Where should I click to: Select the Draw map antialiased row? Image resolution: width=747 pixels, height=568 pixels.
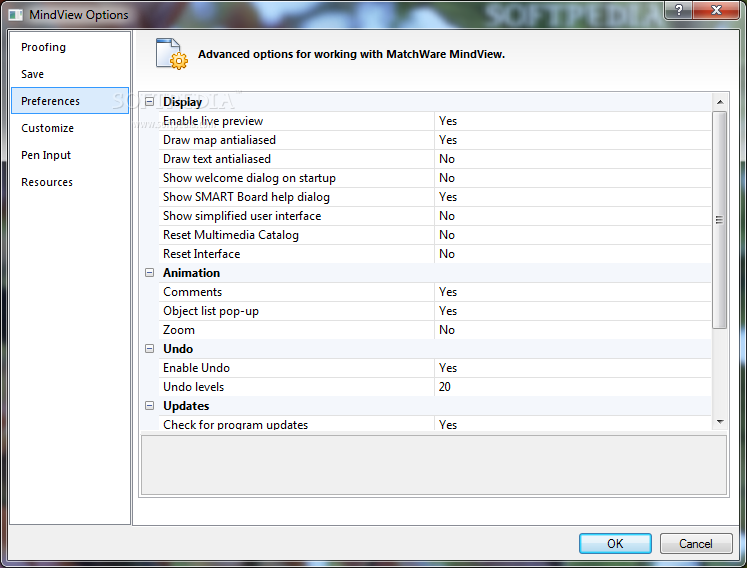click(434, 140)
